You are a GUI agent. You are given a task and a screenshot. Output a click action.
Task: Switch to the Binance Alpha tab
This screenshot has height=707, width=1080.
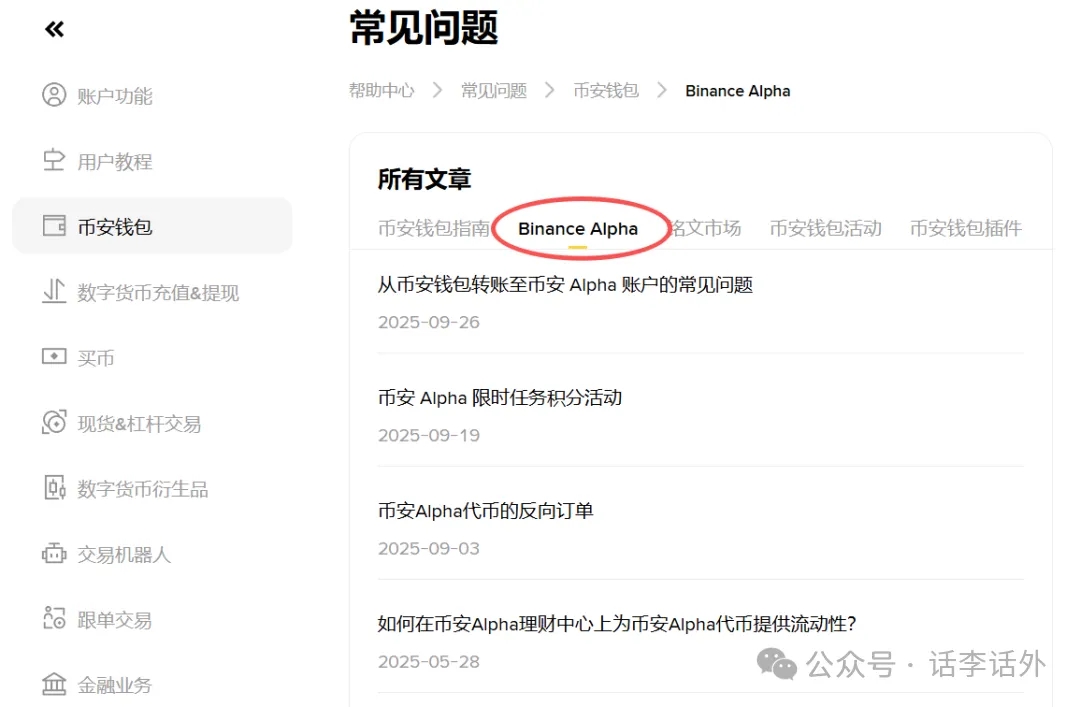(x=577, y=228)
